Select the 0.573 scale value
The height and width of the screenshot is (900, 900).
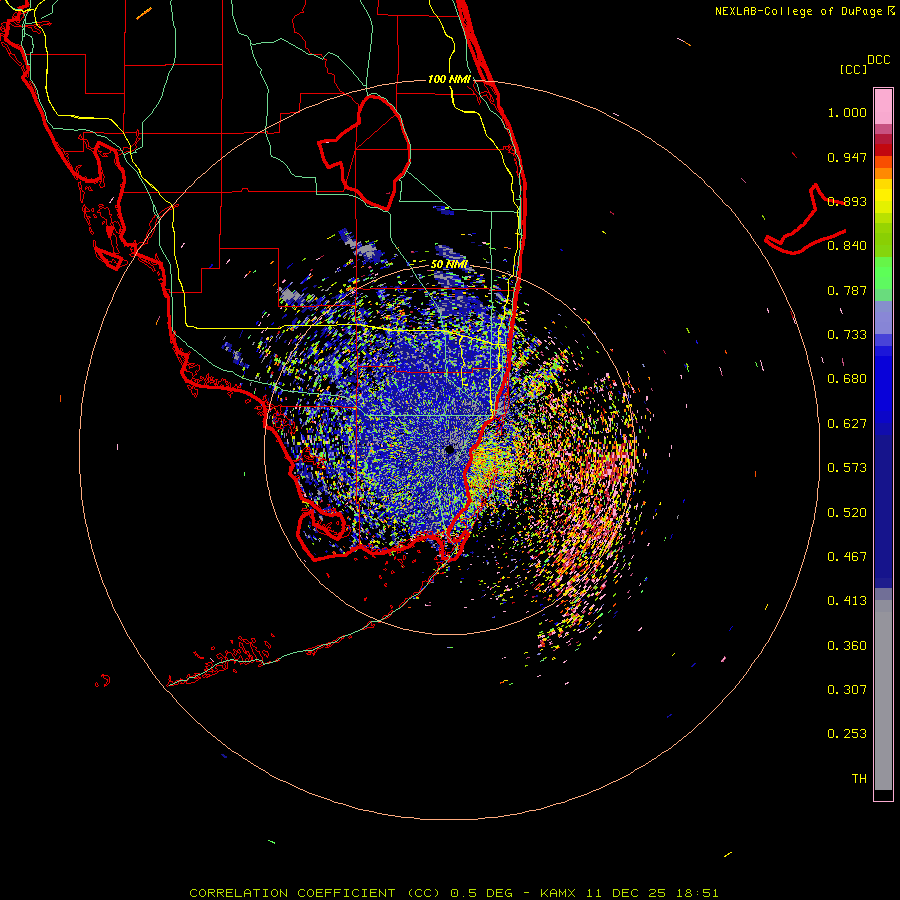tap(847, 468)
